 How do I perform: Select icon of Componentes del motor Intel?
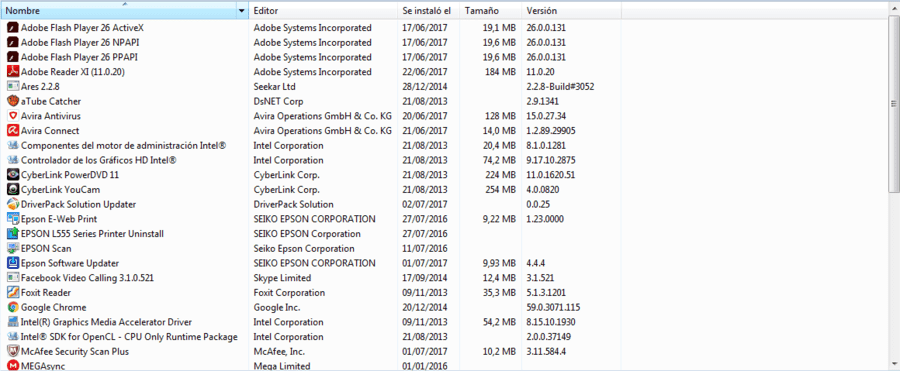pos(13,145)
